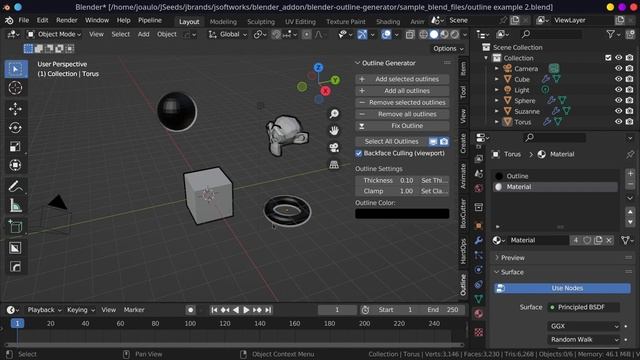The image size is (640, 360).
Task: Collapse the Outline Generator panel
Action: click(x=358, y=63)
